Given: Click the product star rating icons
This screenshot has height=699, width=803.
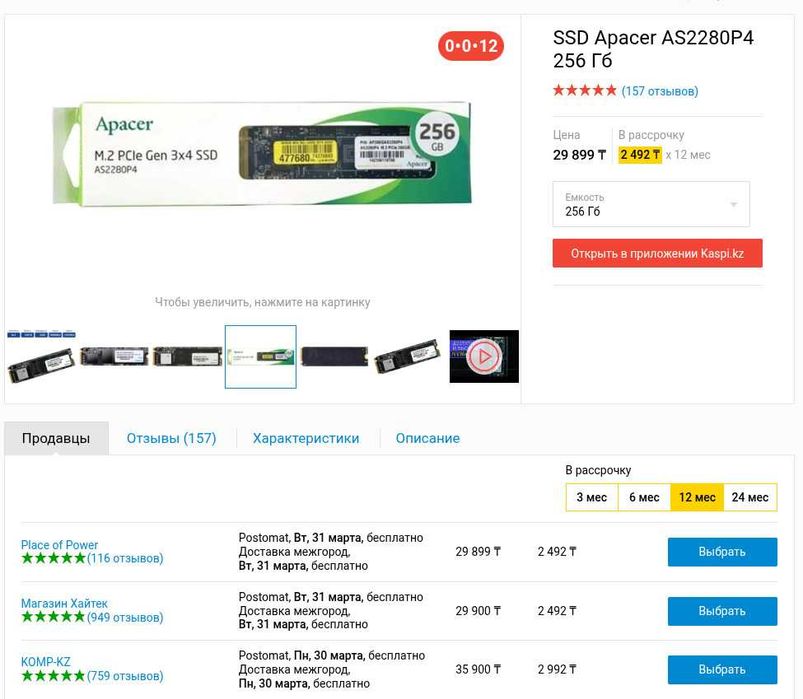Looking at the screenshot, I should click(x=584, y=91).
